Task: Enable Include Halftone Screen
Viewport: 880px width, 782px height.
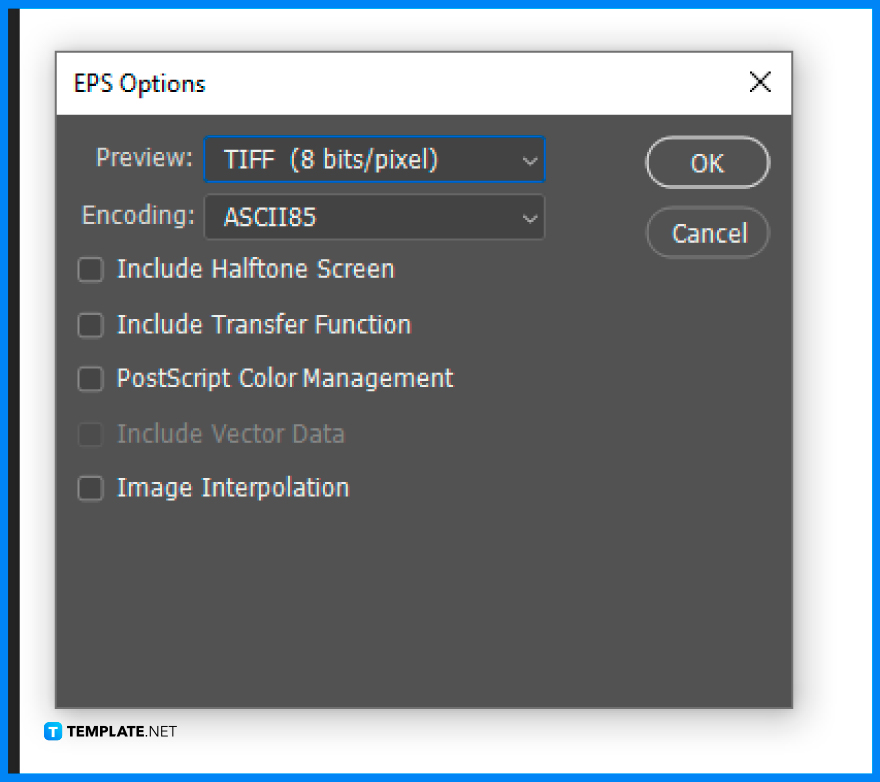Action: pyautogui.click(x=90, y=269)
